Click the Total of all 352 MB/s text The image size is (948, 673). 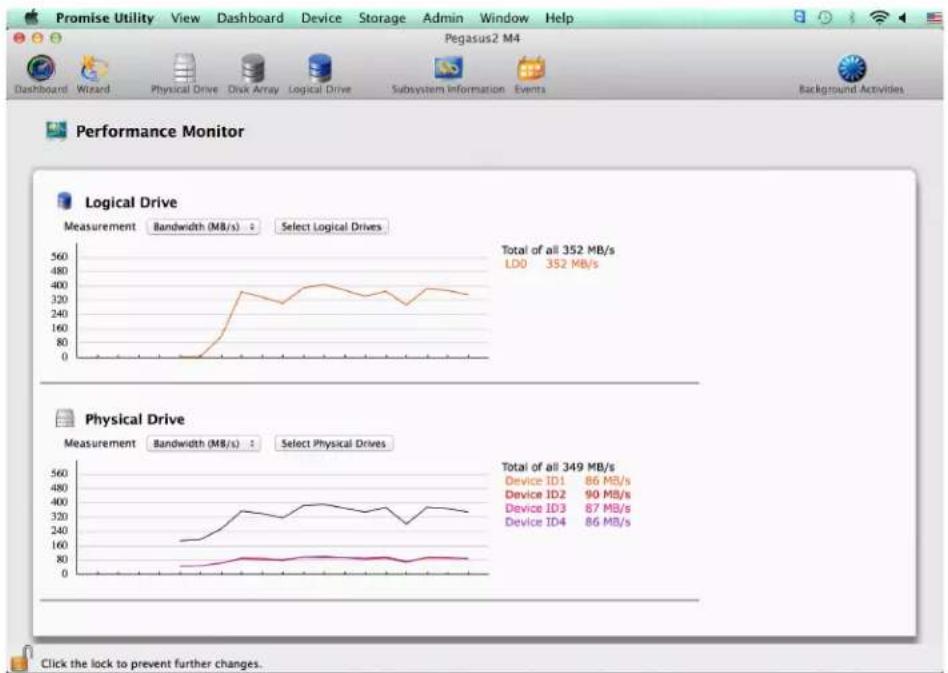[x=558, y=250]
